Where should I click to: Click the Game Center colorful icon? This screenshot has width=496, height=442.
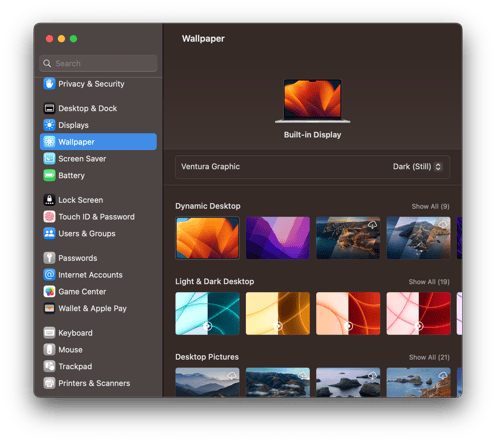49,291
